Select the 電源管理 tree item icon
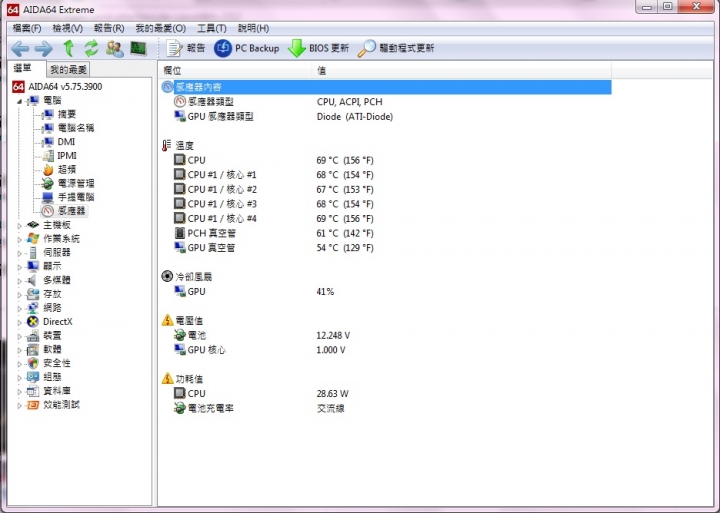The image size is (720, 513). [x=48, y=183]
